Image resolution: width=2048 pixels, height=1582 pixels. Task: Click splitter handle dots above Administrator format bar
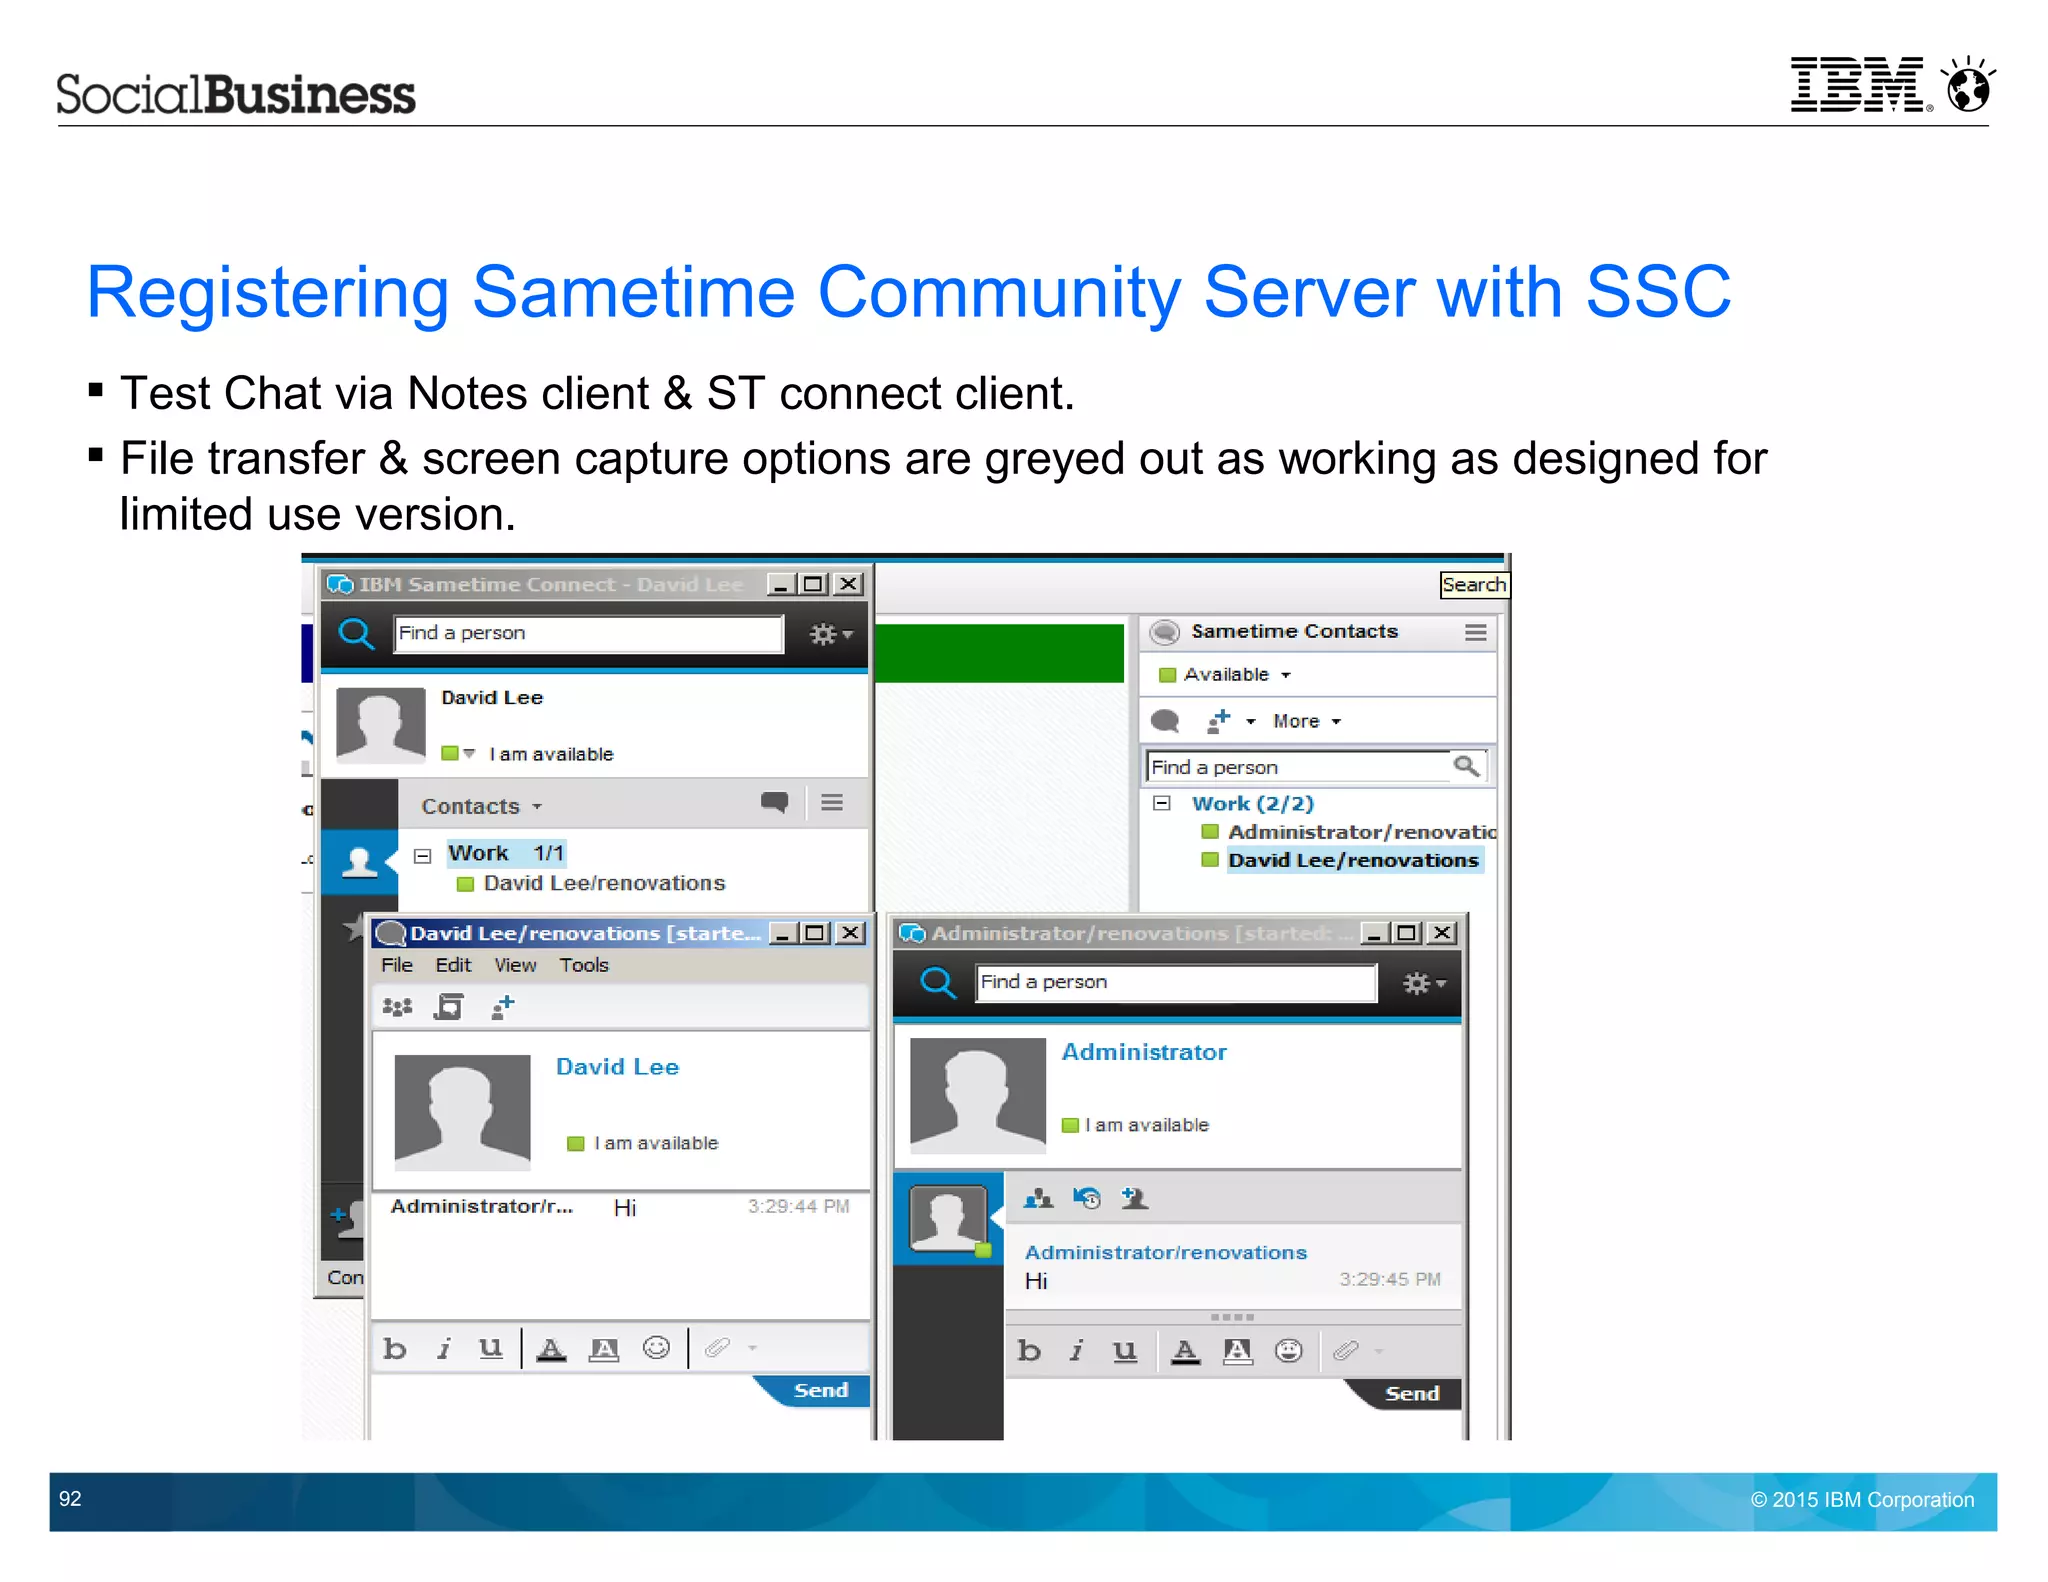[x=1232, y=1317]
